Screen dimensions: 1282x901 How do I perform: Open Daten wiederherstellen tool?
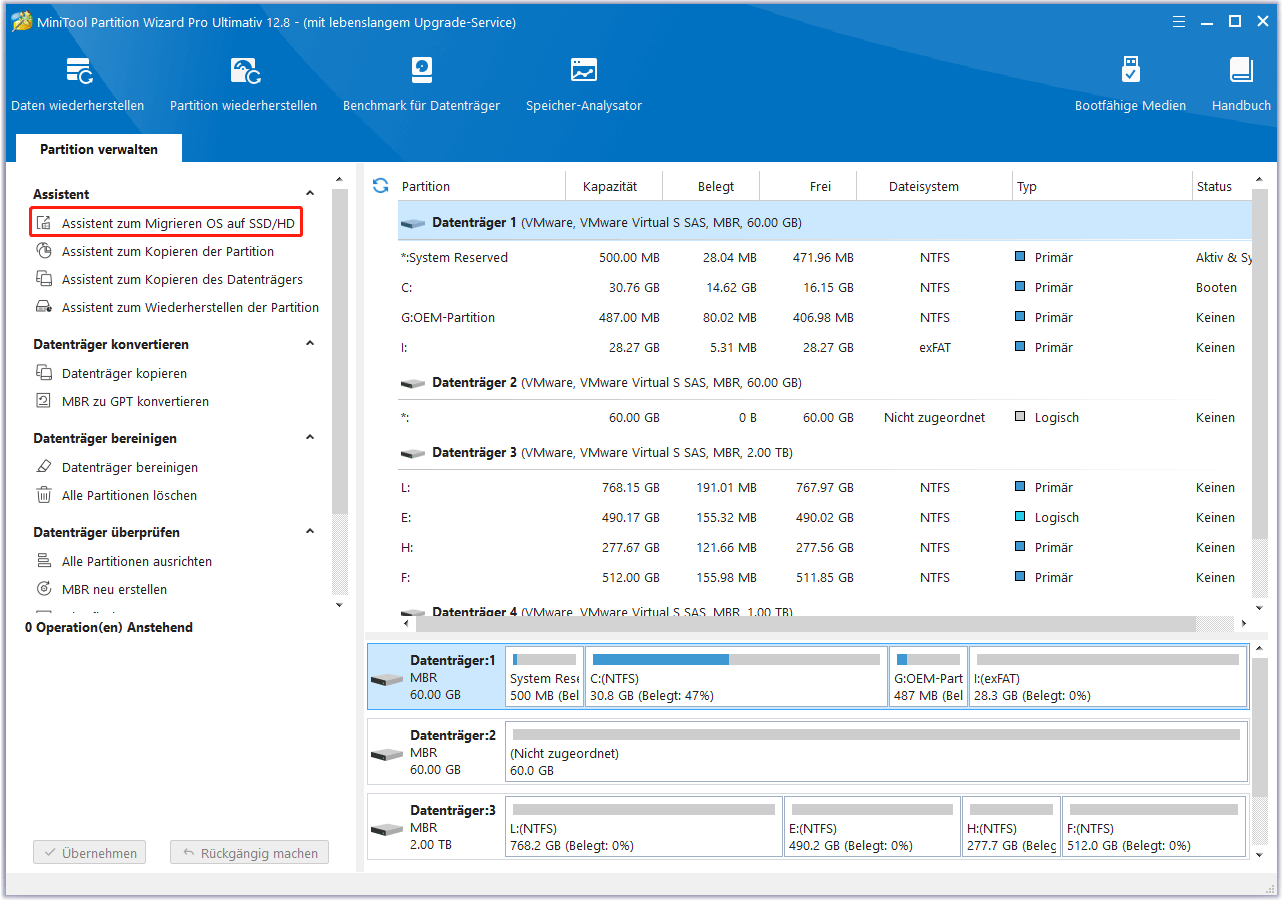coord(77,84)
